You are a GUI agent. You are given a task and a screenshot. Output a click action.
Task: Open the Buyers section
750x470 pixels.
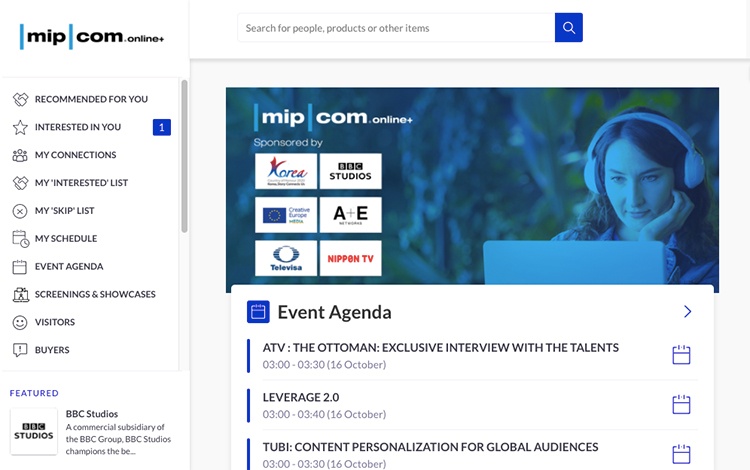pyautogui.click(x=52, y=350)
